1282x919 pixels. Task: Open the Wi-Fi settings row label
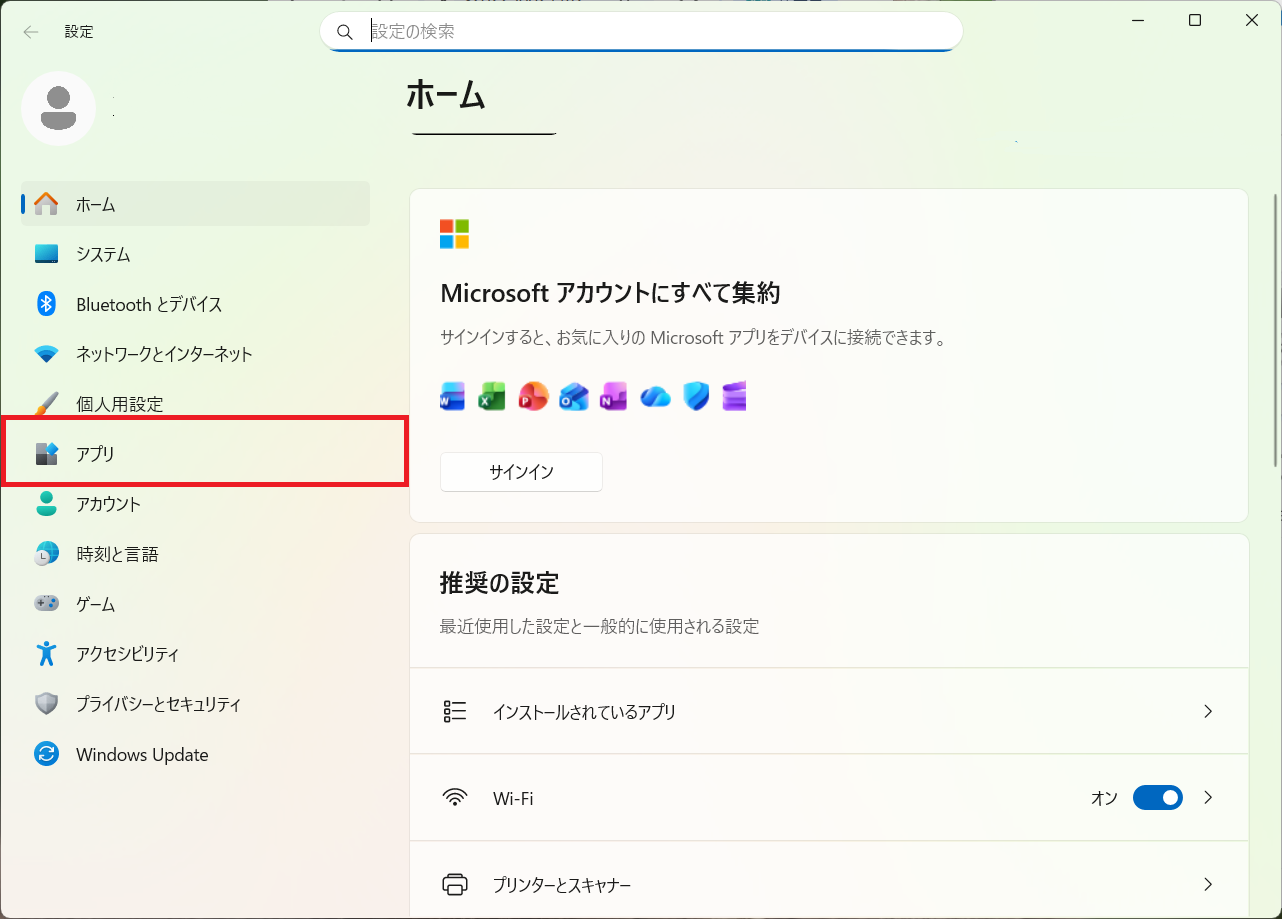click(x=513, y=799)
